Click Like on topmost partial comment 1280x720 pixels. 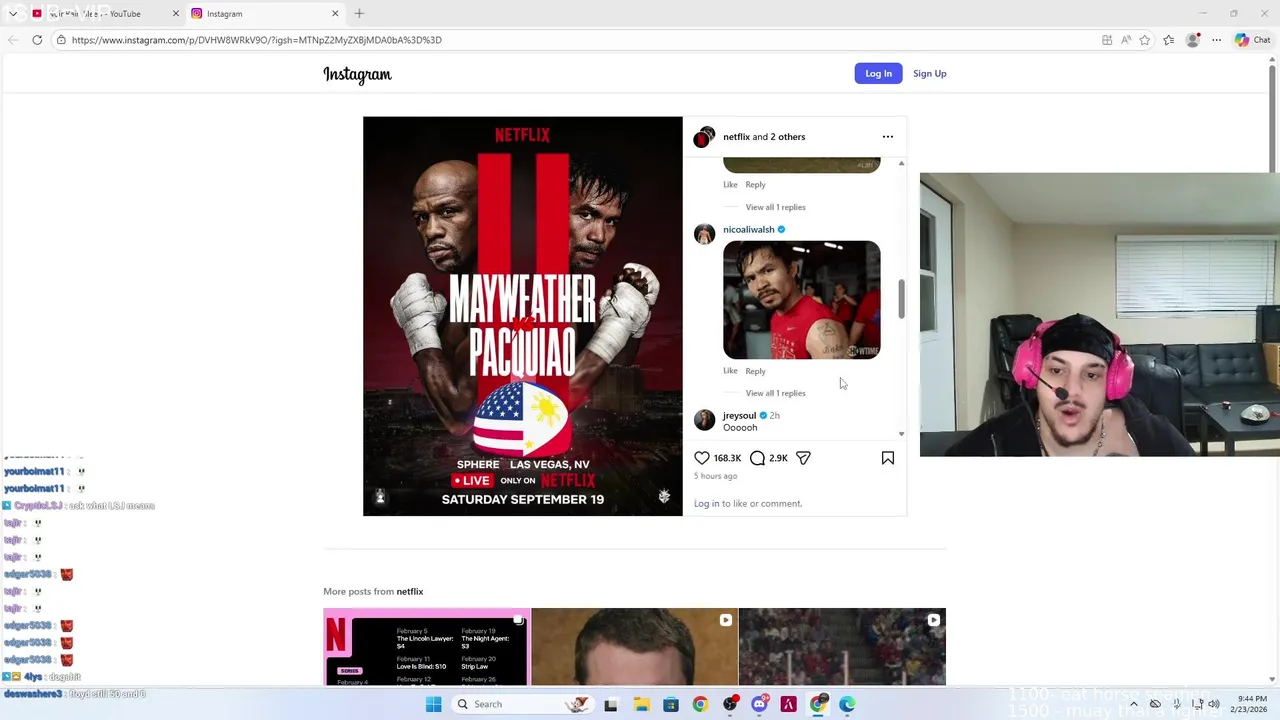(x=730, y=185)
